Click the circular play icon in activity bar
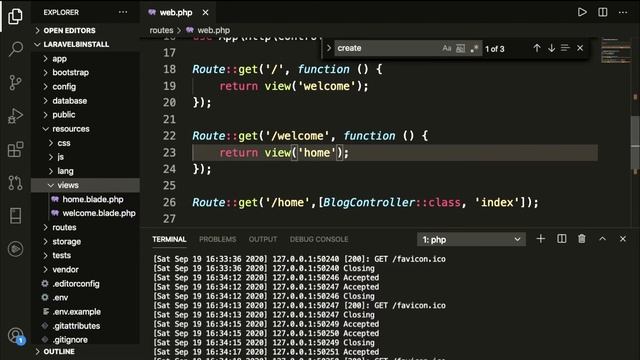The image size is (640, 360). coord(16,249)
